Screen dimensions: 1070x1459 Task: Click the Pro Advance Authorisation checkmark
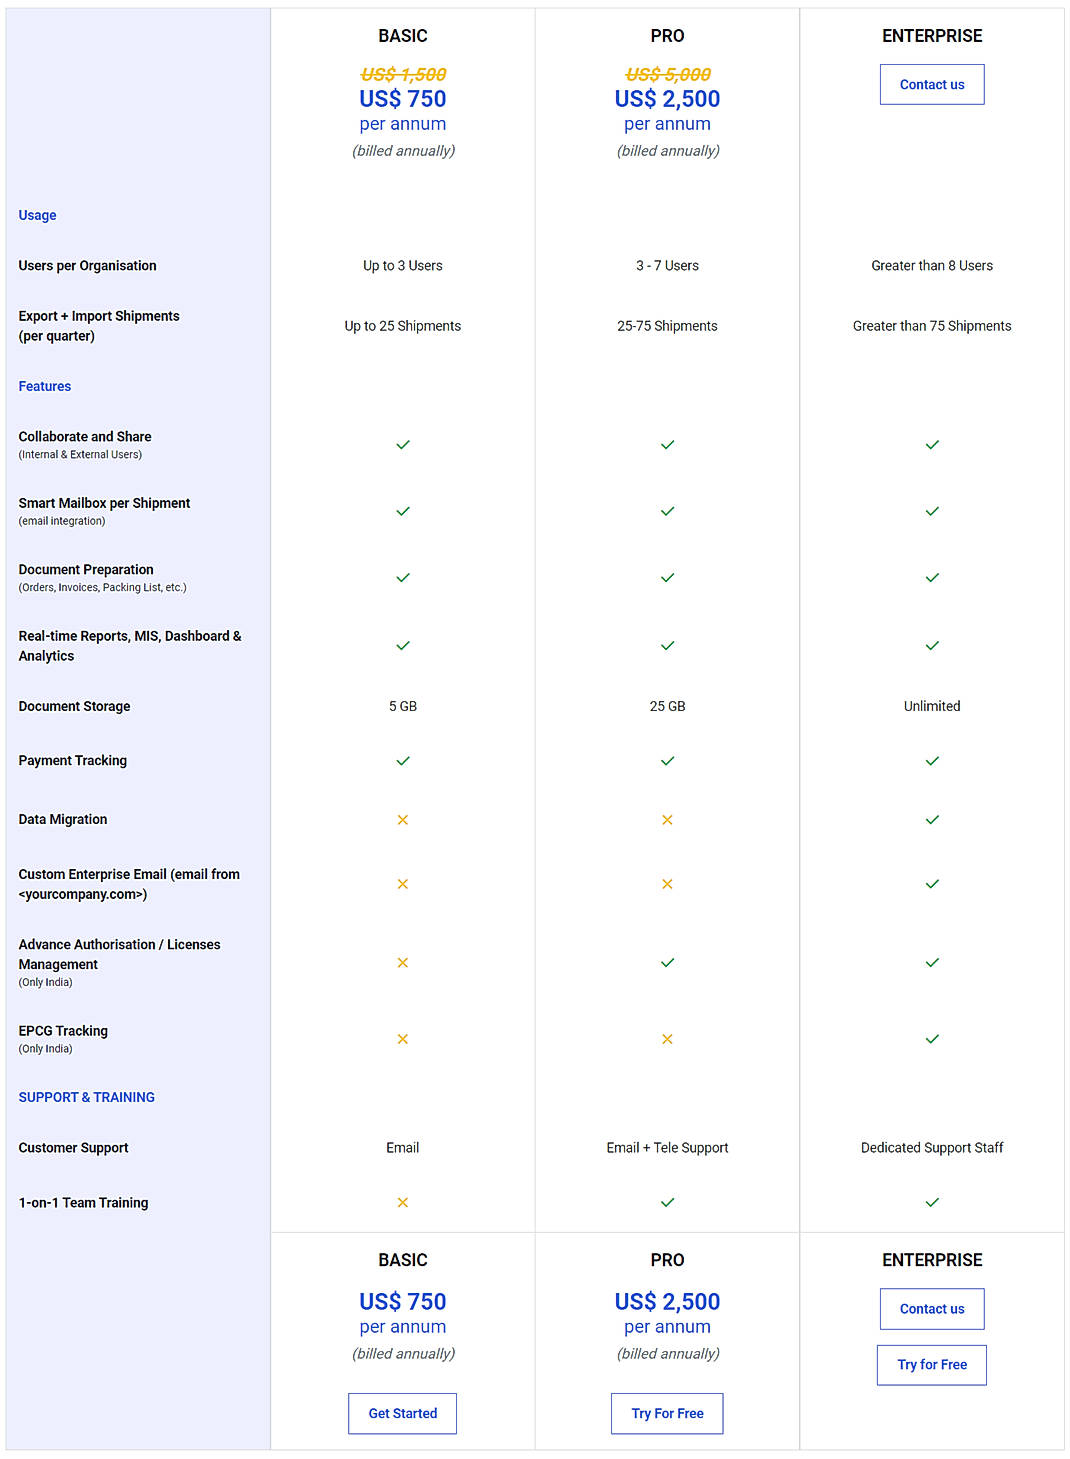coord(667,962)
